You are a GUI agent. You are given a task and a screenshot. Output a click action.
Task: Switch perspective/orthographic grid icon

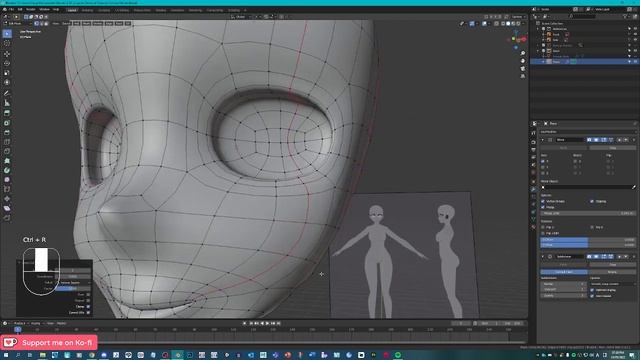pyautogui.click(x=523, y=76)
